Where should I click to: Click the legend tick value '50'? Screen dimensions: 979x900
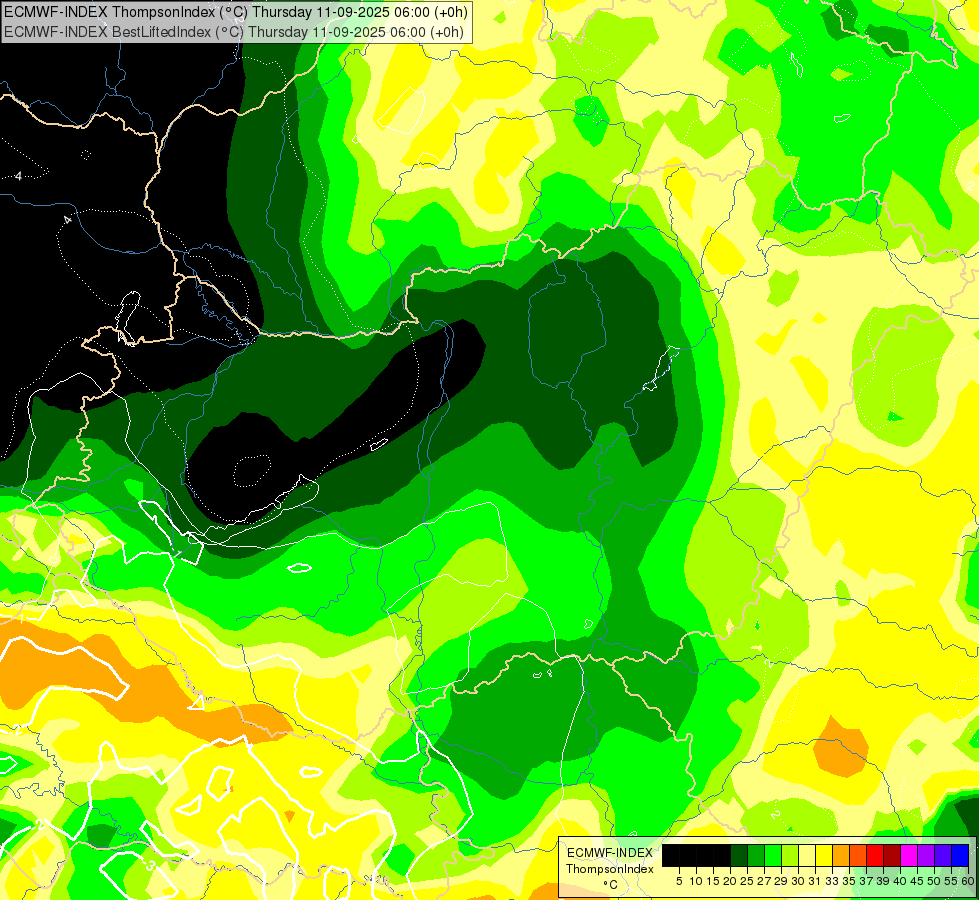(x=934, y=881)
